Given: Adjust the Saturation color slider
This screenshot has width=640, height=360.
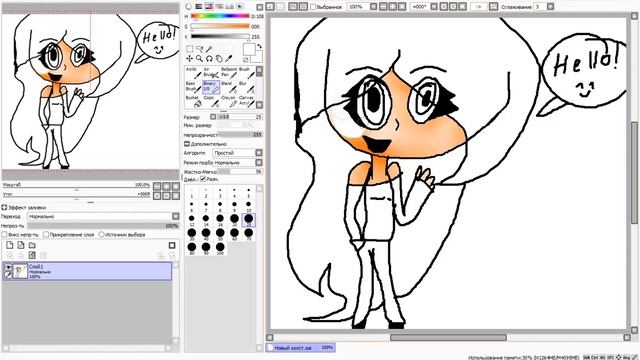Looking at the screenshot, I should click(x=220, y=27).
